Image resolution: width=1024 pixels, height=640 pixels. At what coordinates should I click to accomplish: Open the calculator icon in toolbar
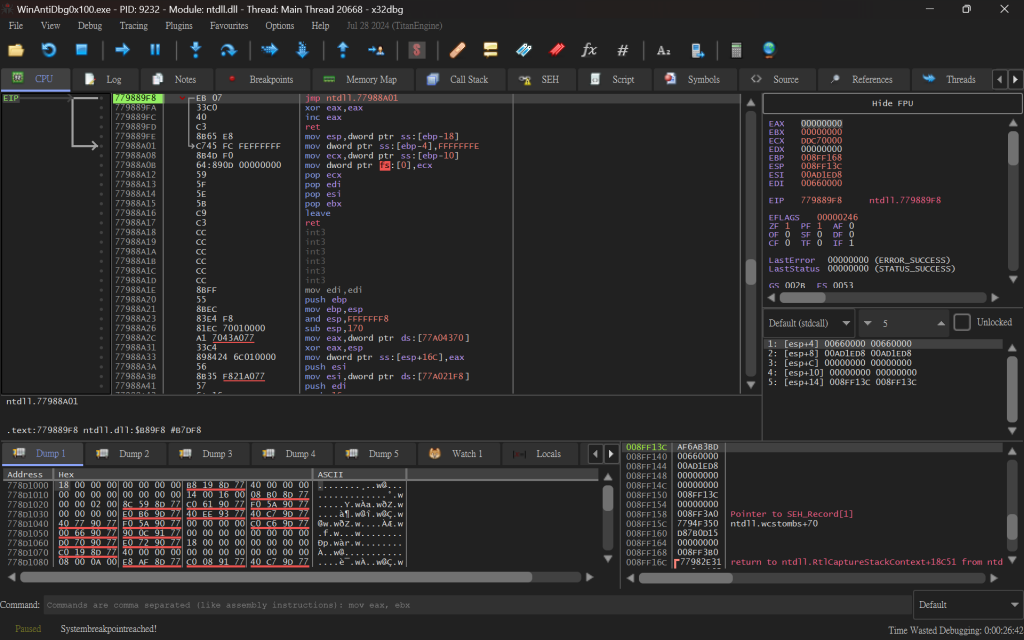point(736,49)
